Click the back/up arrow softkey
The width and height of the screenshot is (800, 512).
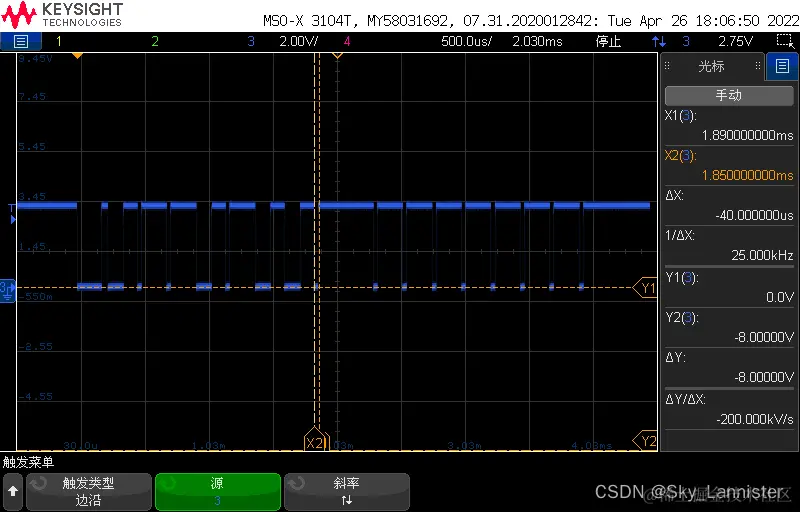tap(13, 491)
